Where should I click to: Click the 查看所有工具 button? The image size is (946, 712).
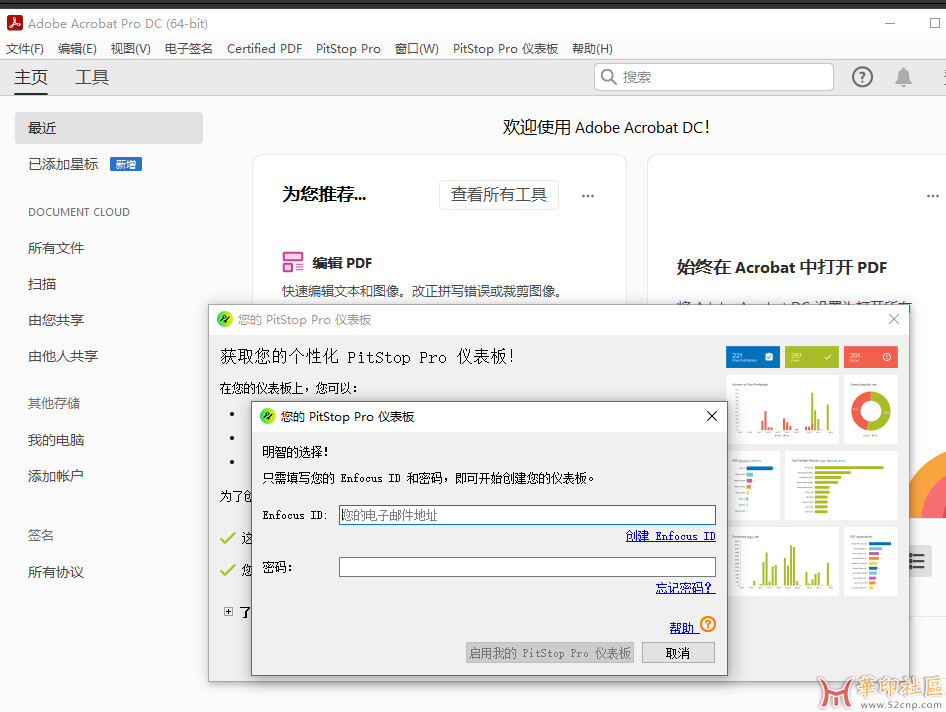point(498,195)
